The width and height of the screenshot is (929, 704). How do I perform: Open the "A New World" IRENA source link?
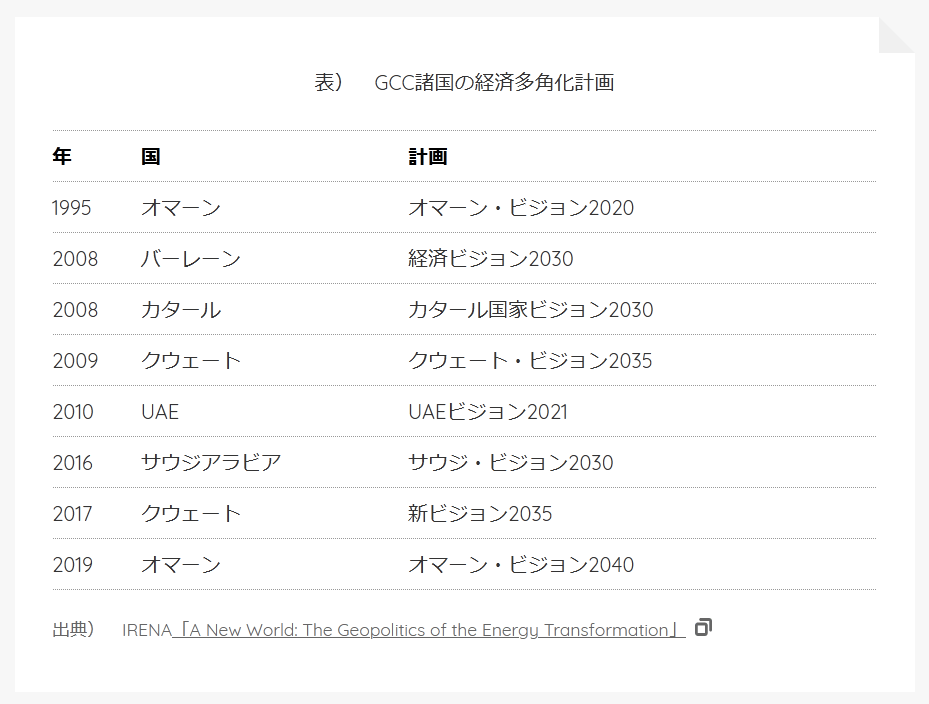[428, 630]
